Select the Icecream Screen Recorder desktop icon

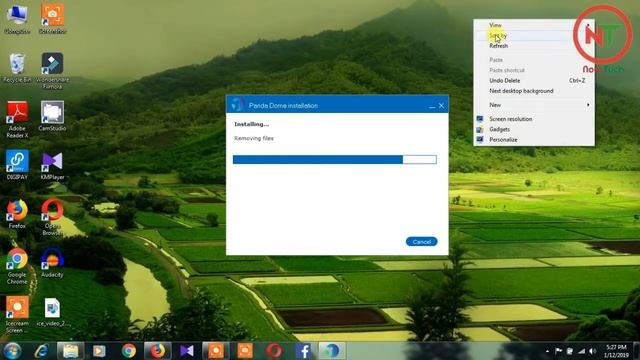(17, 314)
